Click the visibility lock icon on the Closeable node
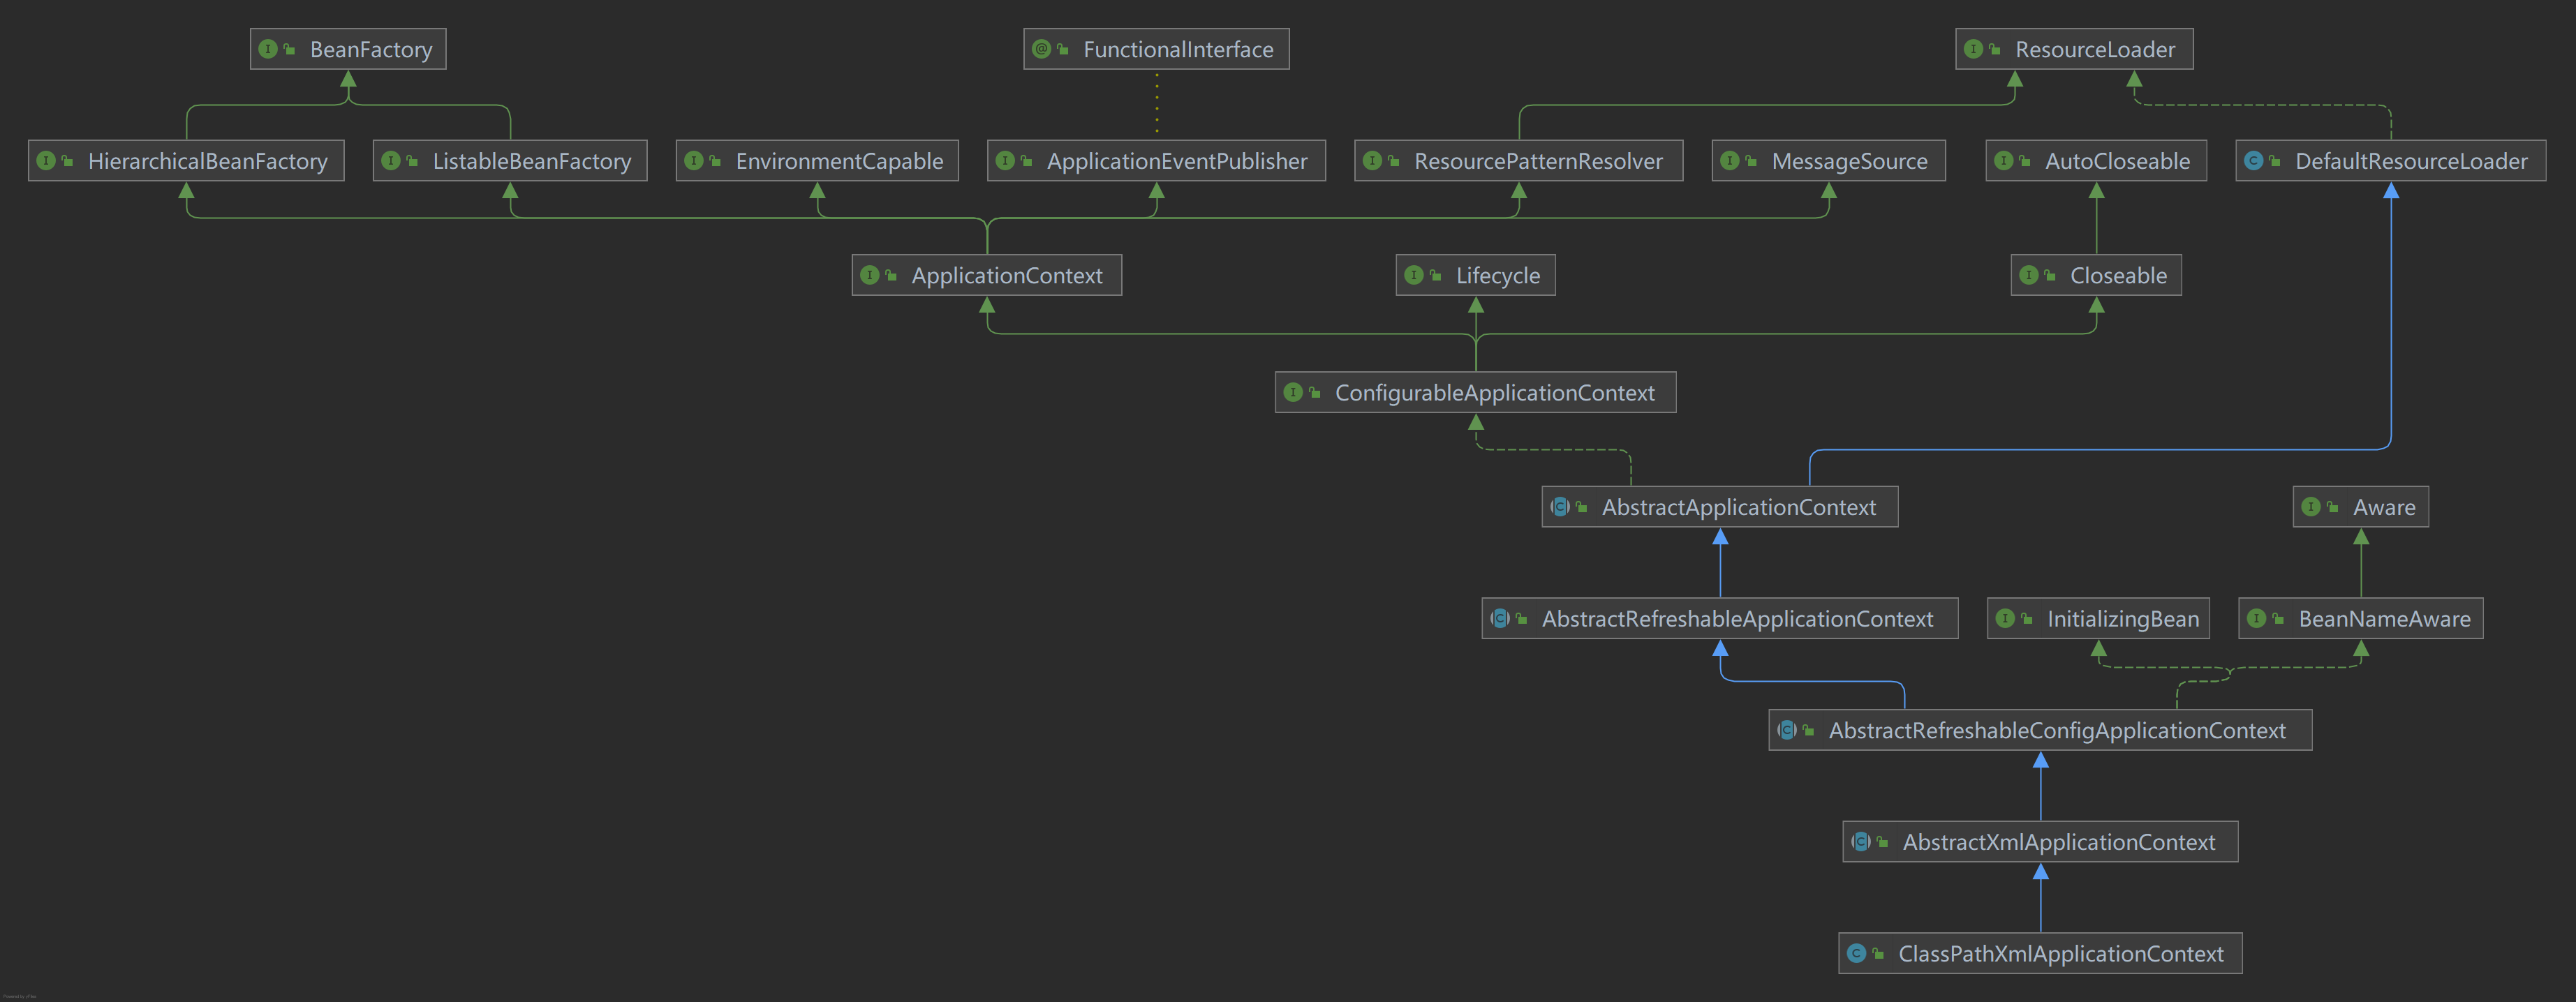Image resolution: width=2576 pixels, height=1002 pixels. pos(2049,275)
